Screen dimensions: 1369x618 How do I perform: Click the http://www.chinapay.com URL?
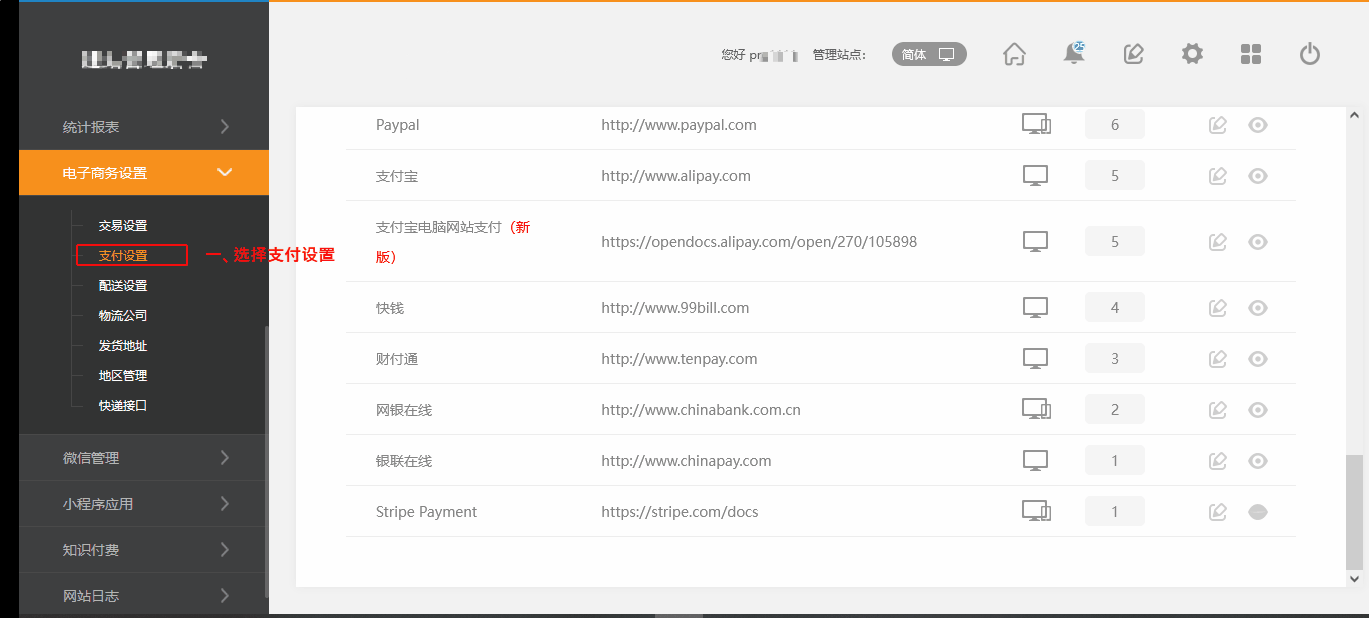pyautogui.click(x=686, y=461)
